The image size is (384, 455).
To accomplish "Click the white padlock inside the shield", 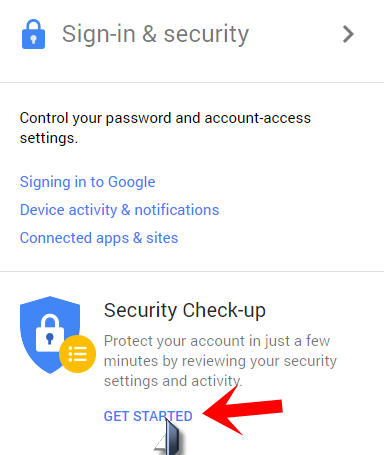I will (x=50, y=333).
